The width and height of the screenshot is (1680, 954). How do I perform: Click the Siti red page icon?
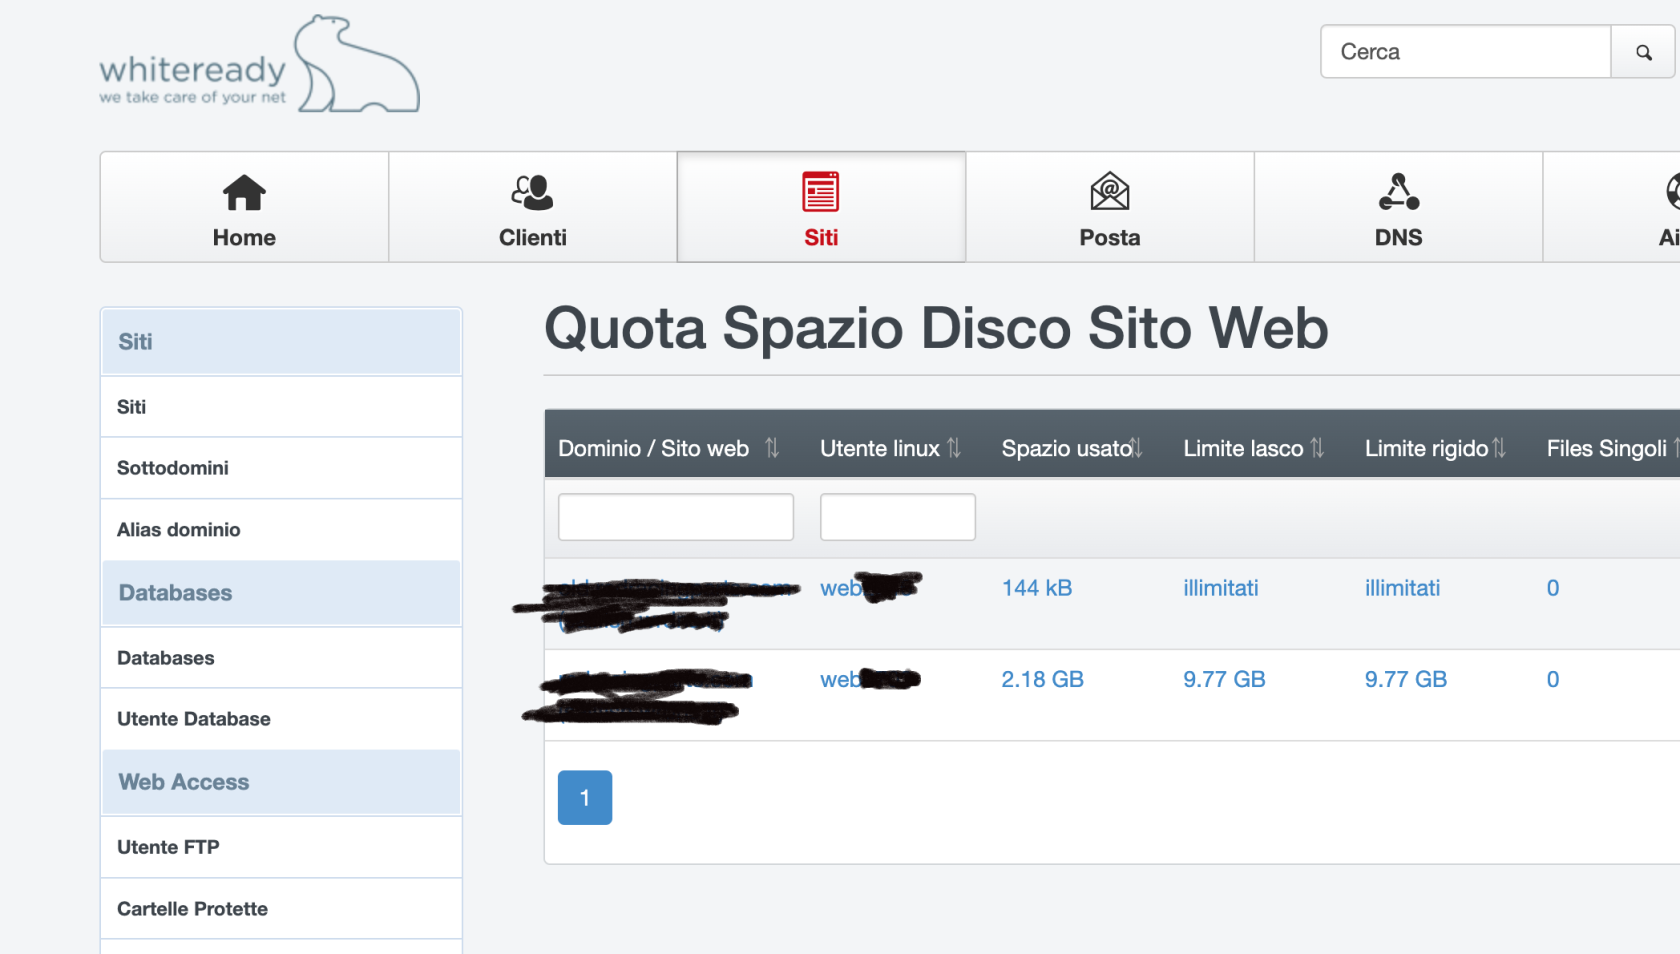pyautogui.click(x=821, y=192)
